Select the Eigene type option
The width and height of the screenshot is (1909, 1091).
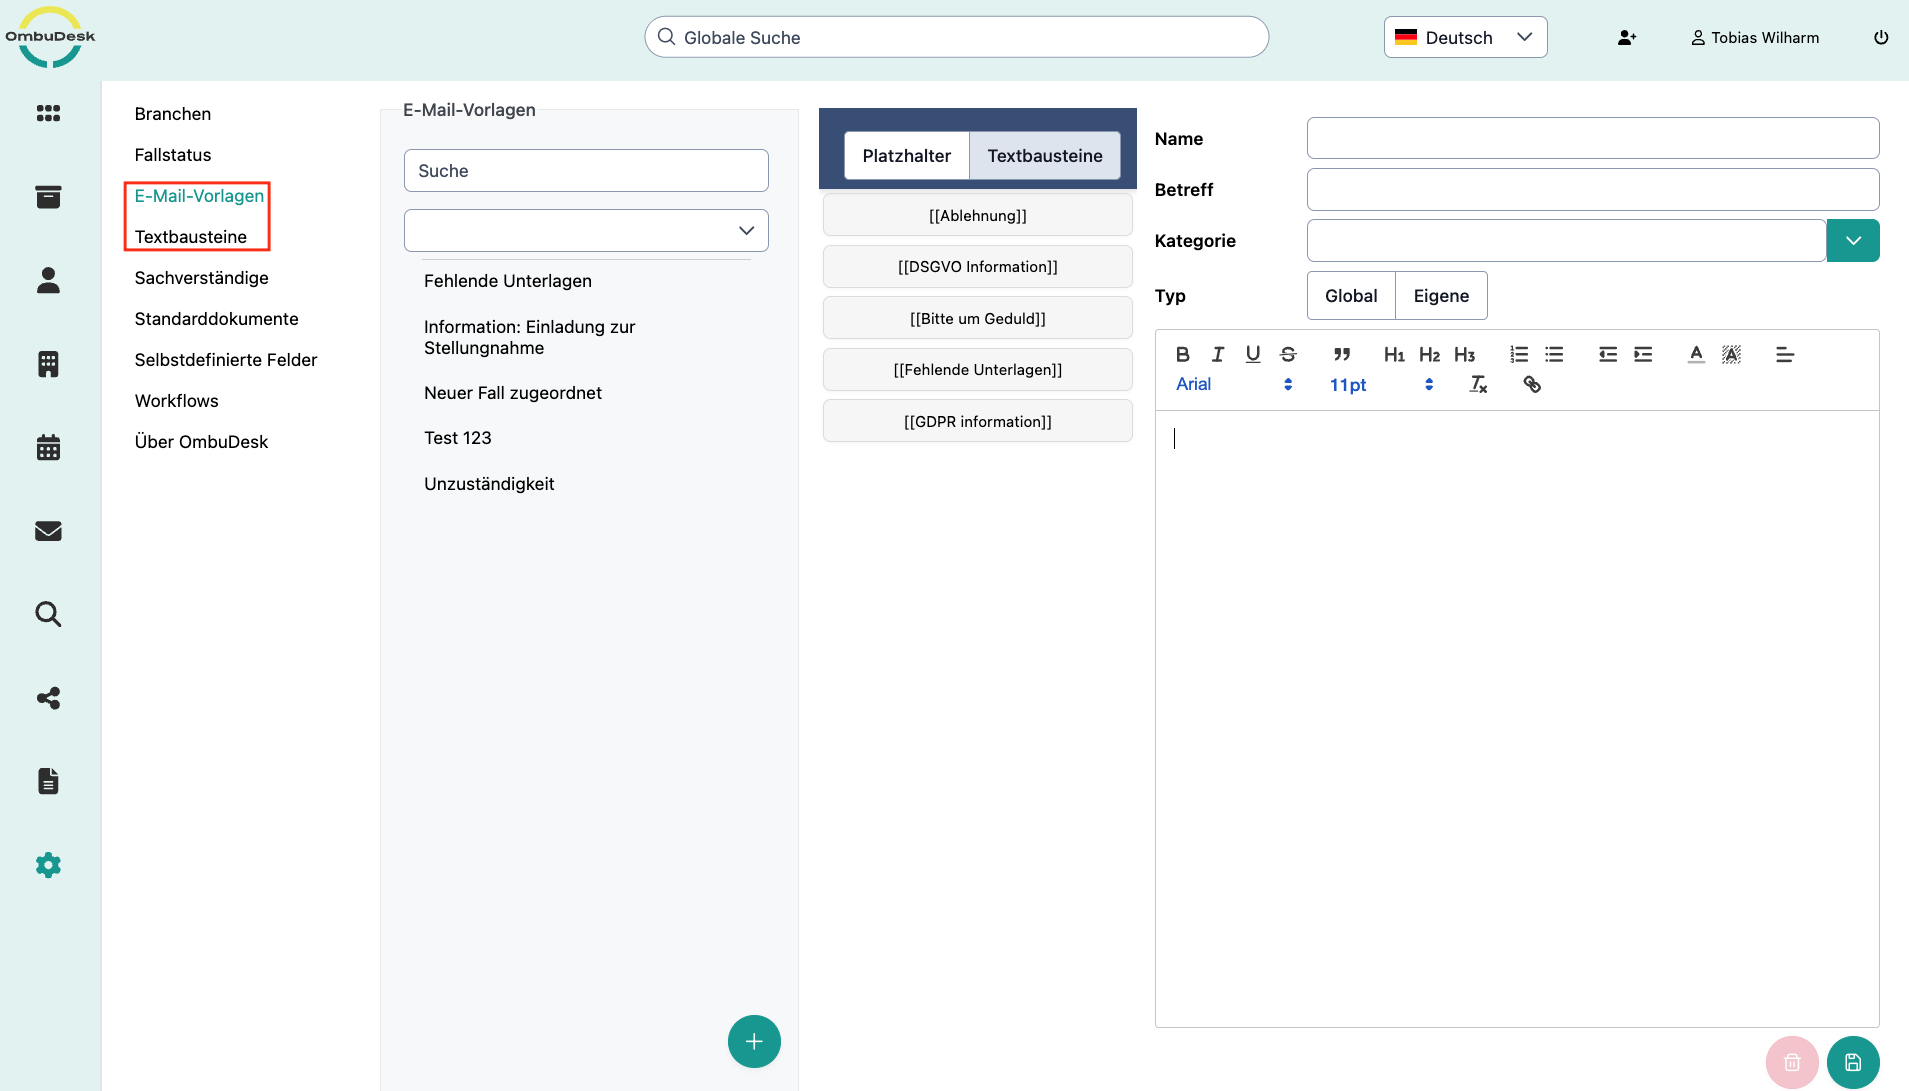[1441, 295]
